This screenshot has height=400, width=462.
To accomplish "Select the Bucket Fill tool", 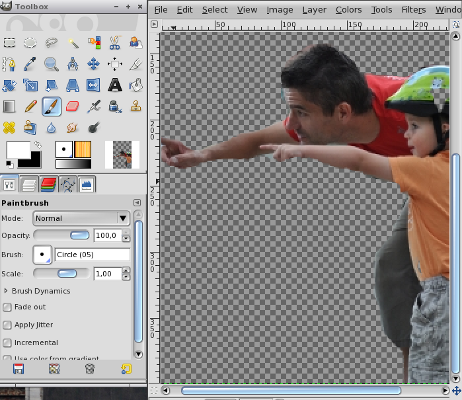I will (136, 85).
